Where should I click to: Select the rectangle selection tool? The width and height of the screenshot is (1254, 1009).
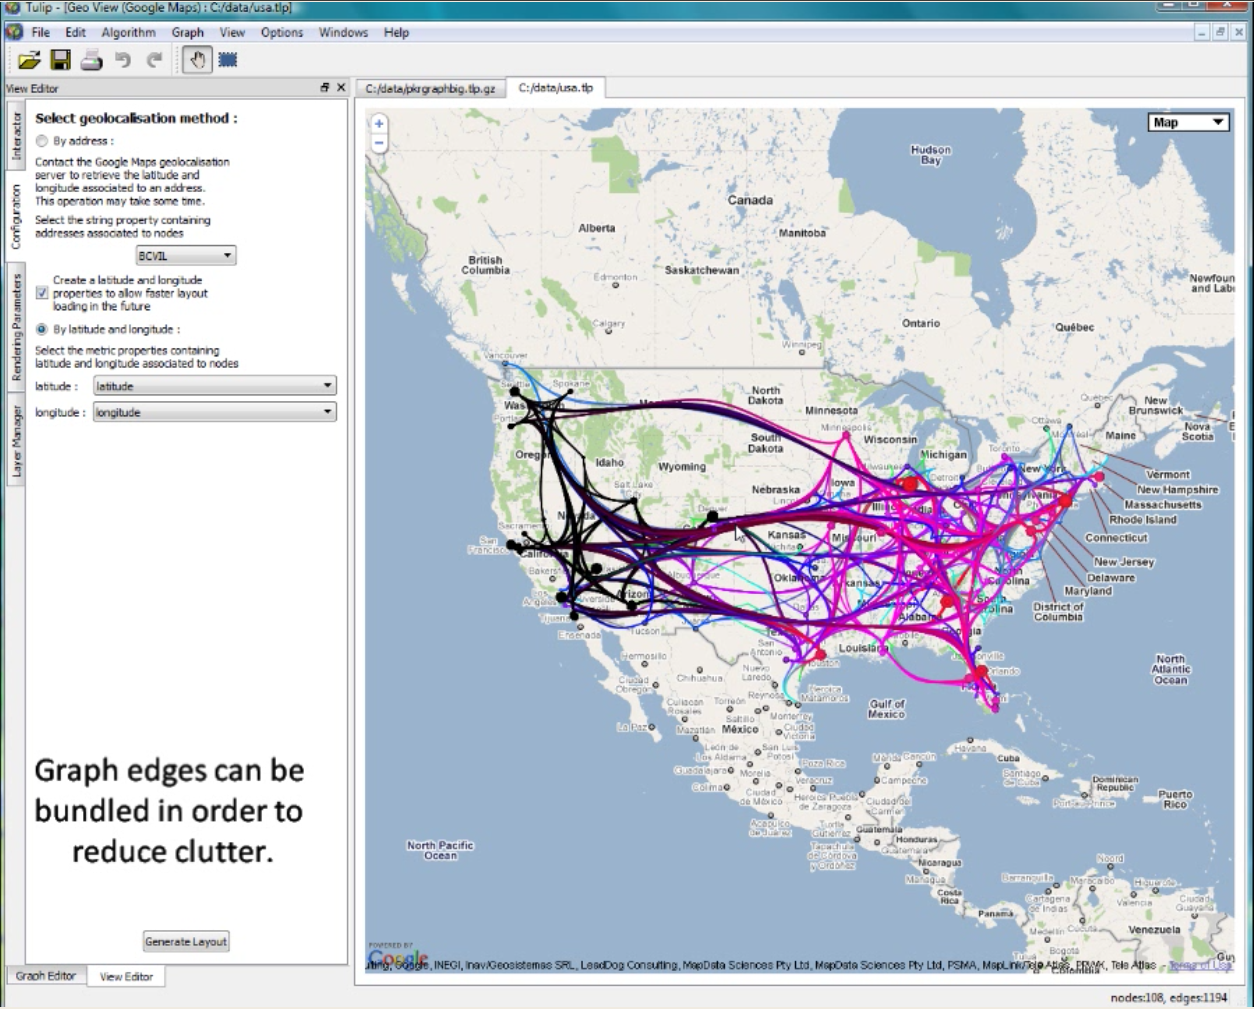click(x=228, y=61)
